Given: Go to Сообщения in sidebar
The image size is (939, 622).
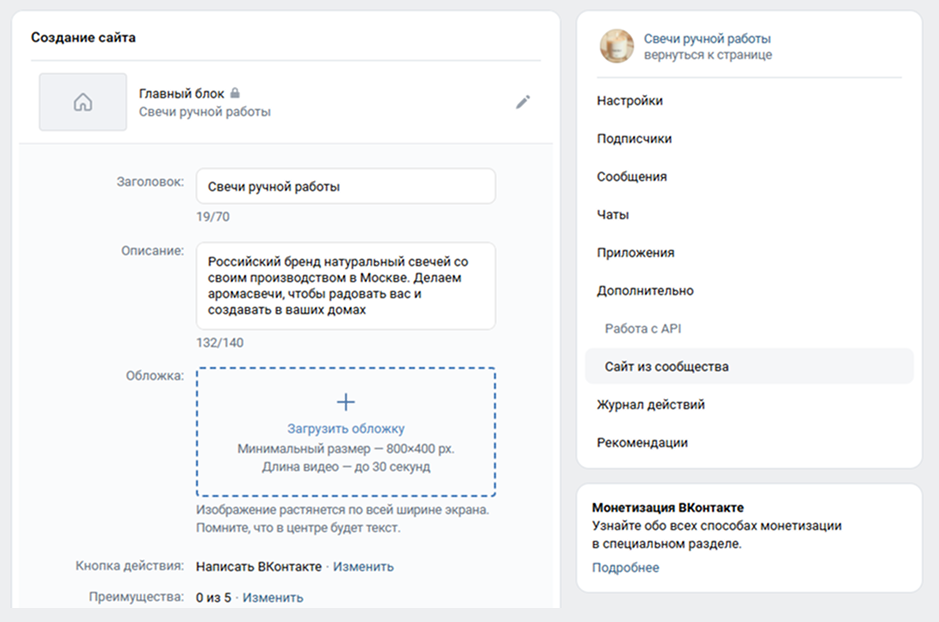Looking at the screenshot, I should pos(632,177).
